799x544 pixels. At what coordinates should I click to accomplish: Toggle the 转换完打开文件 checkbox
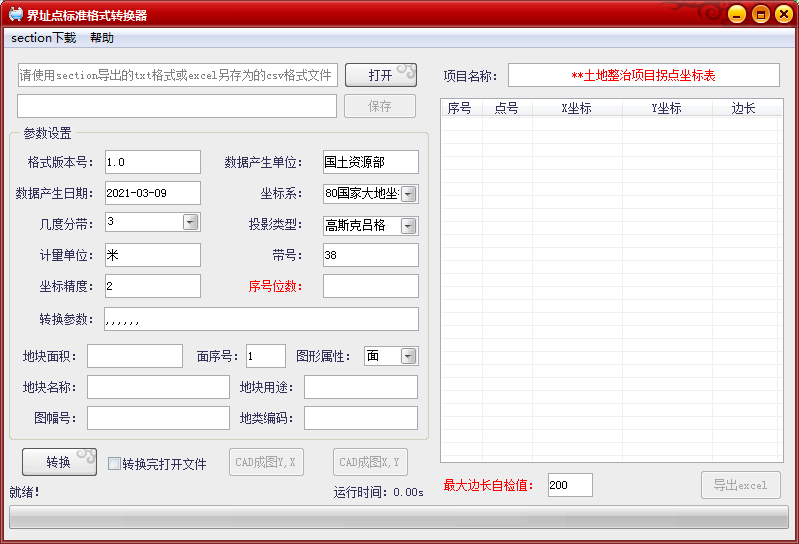tap(114, 464)
